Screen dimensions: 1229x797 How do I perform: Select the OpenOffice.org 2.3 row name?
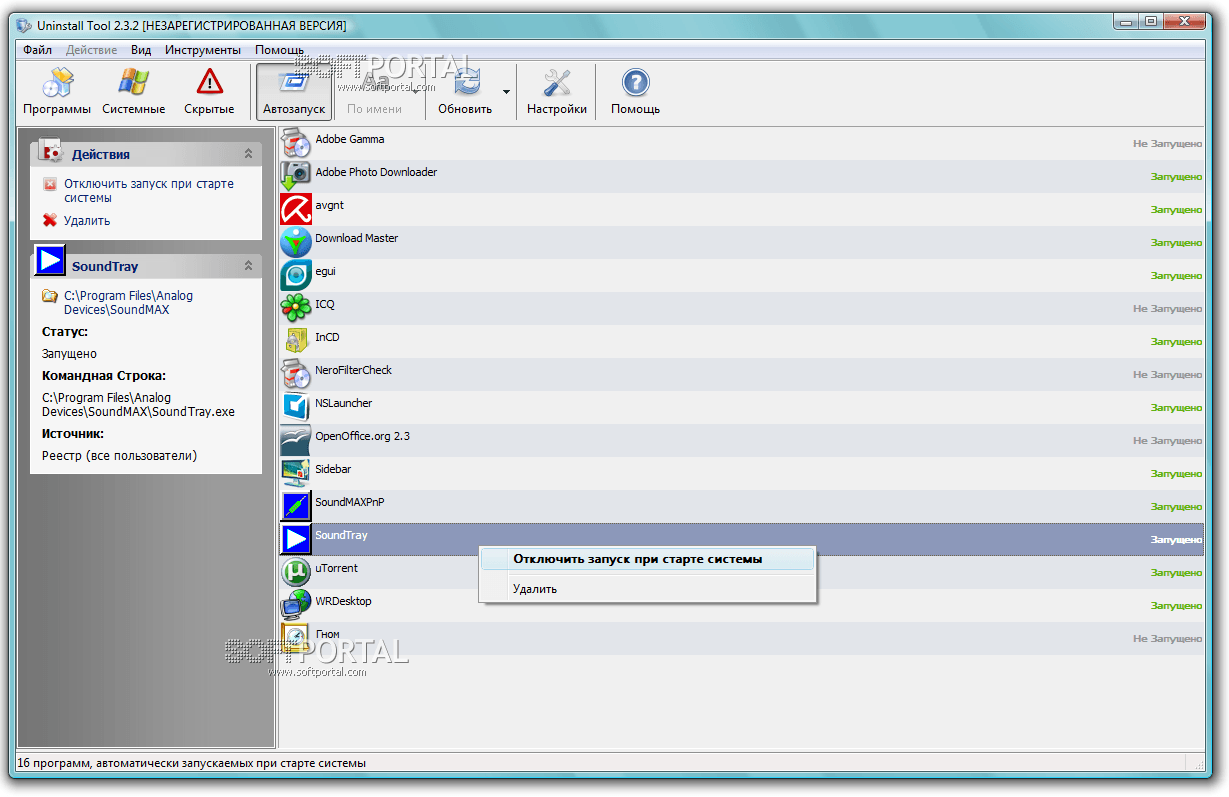point(362,436)
